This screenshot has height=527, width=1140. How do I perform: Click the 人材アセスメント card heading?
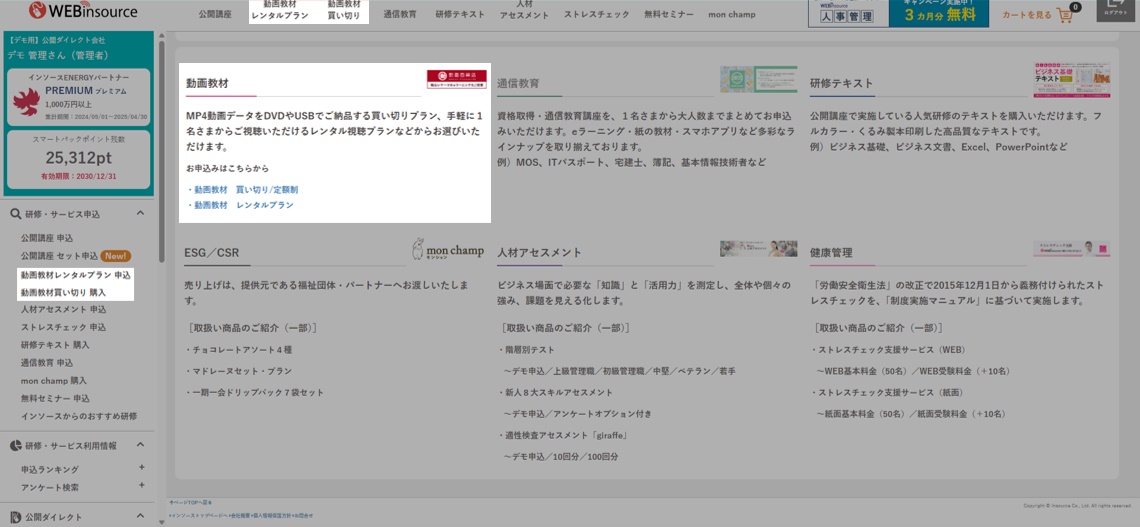coord(539,252)
